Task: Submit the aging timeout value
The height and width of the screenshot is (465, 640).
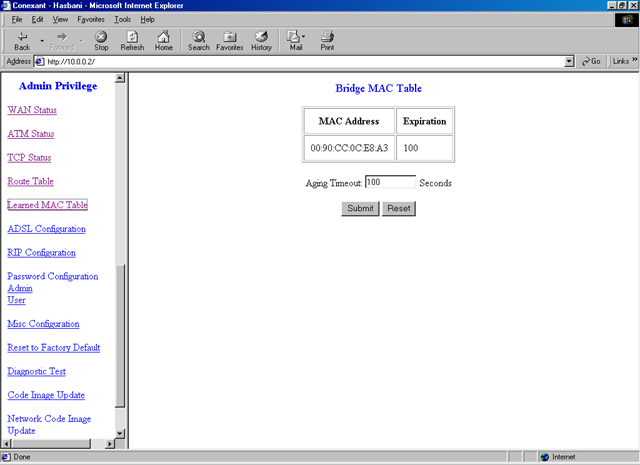Action: pyautogui.click(x=360, y=208)
